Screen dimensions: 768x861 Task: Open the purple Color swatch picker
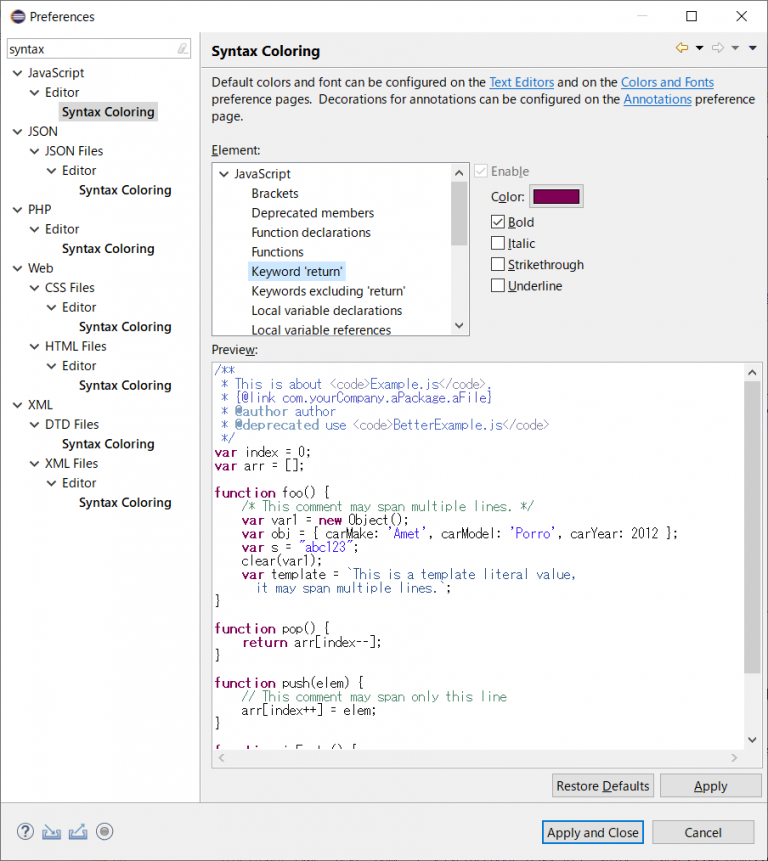[556, 197]
